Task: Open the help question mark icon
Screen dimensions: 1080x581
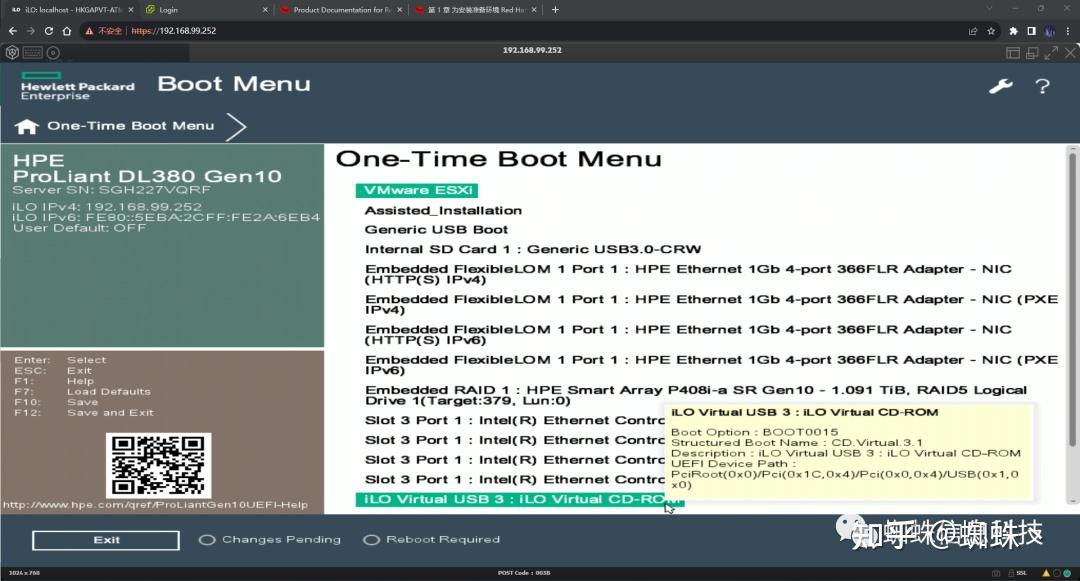Action: 1043,87
